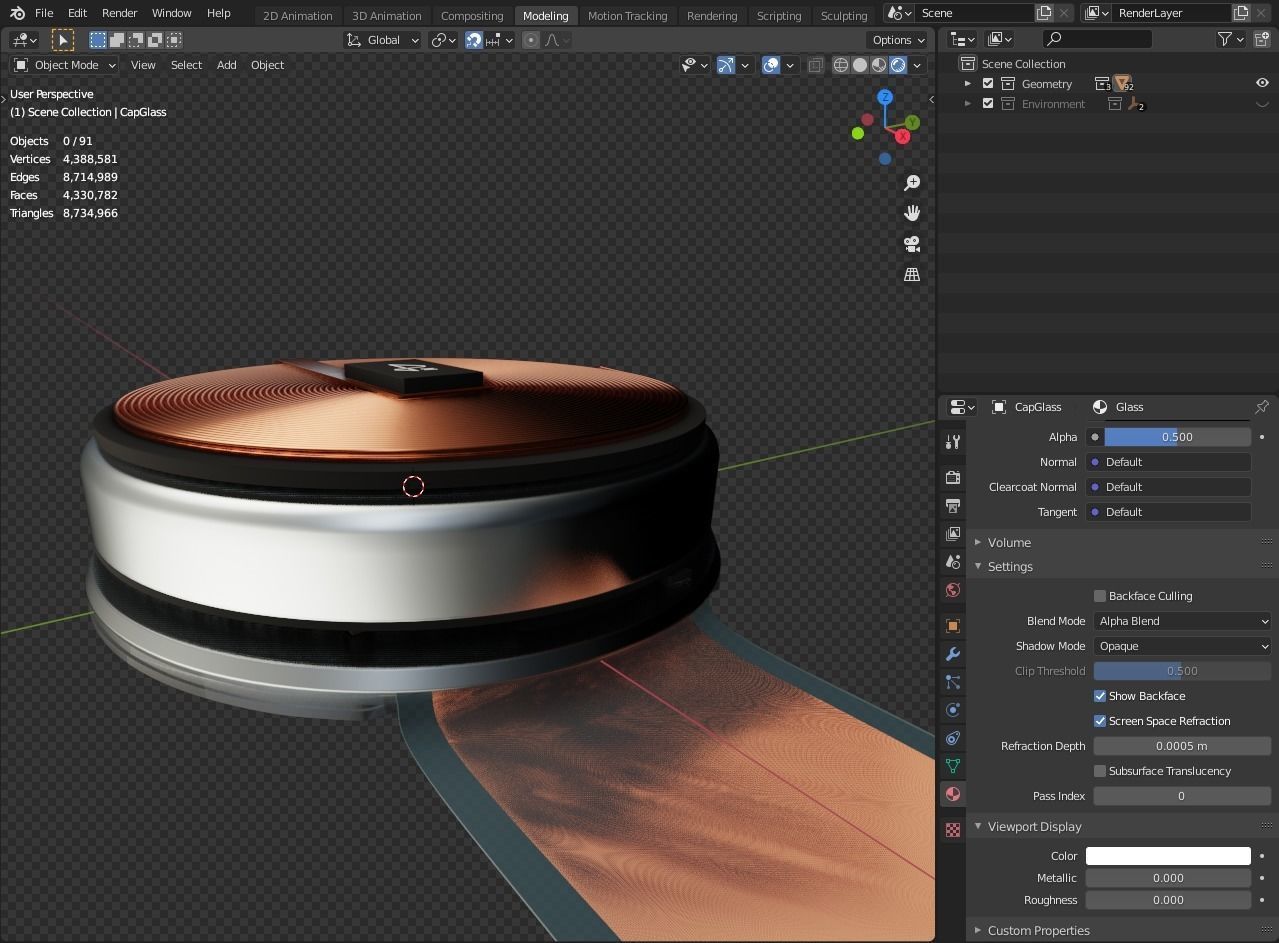
Task: Open the Modifier Properties wrench tab
Action: point(952,654)
